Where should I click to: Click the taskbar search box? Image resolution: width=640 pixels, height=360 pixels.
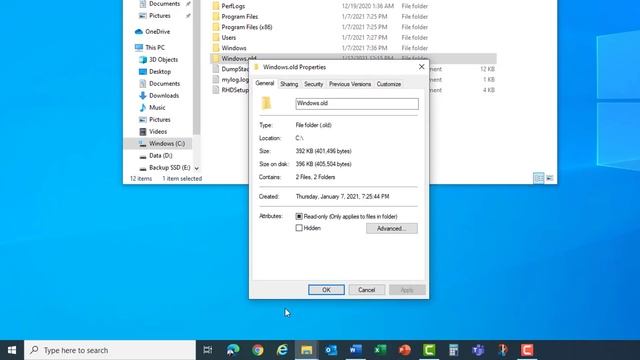tap(110, 350)
